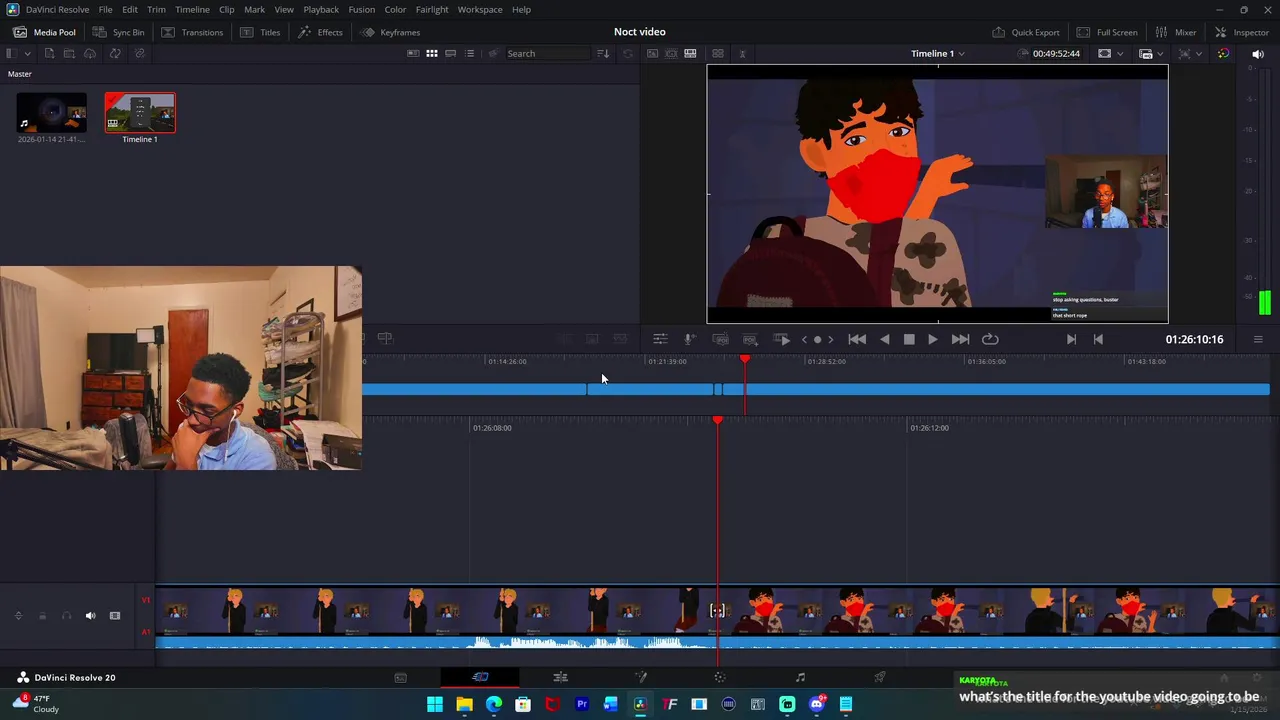
Task: Jump to previous marker arrow
Action: click(x=804, y=339)
